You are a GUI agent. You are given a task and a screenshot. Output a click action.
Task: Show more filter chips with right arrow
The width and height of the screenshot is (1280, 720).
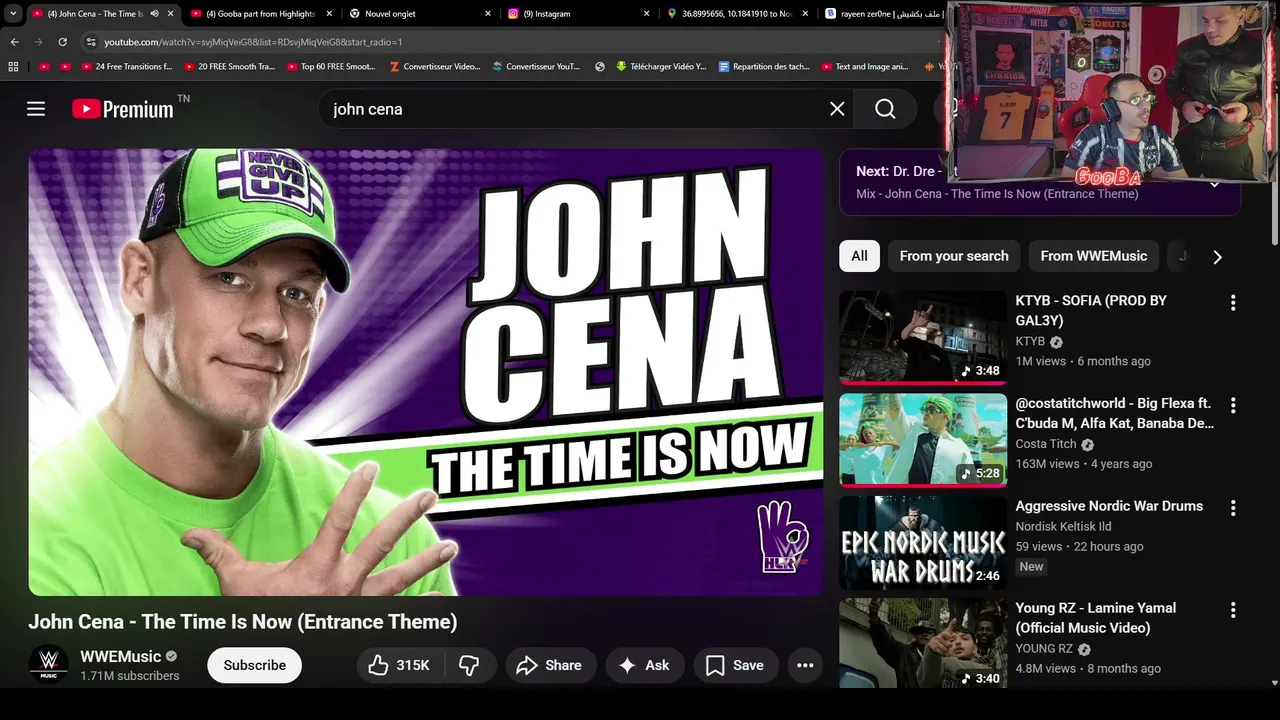(x=1217, y=257)
